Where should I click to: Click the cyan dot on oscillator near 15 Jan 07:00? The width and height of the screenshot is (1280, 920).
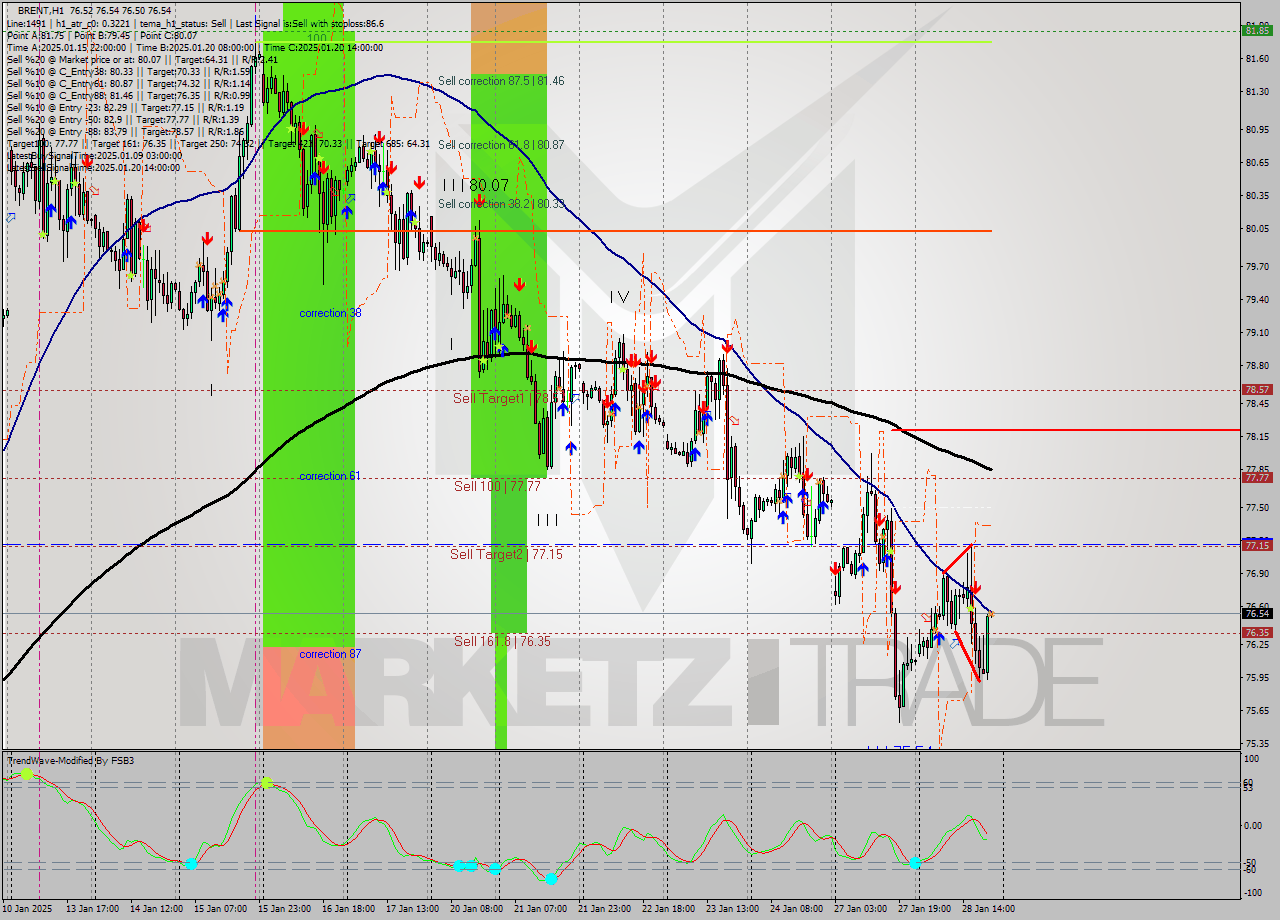coord(191,862)
